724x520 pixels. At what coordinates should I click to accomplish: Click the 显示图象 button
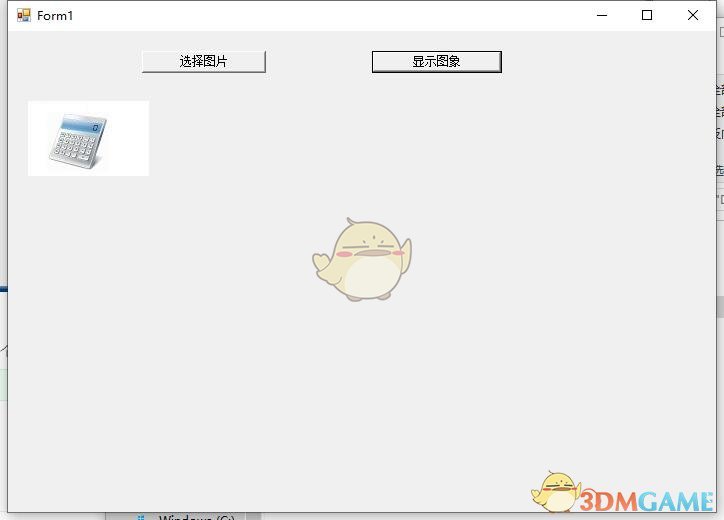click(436, 61)
